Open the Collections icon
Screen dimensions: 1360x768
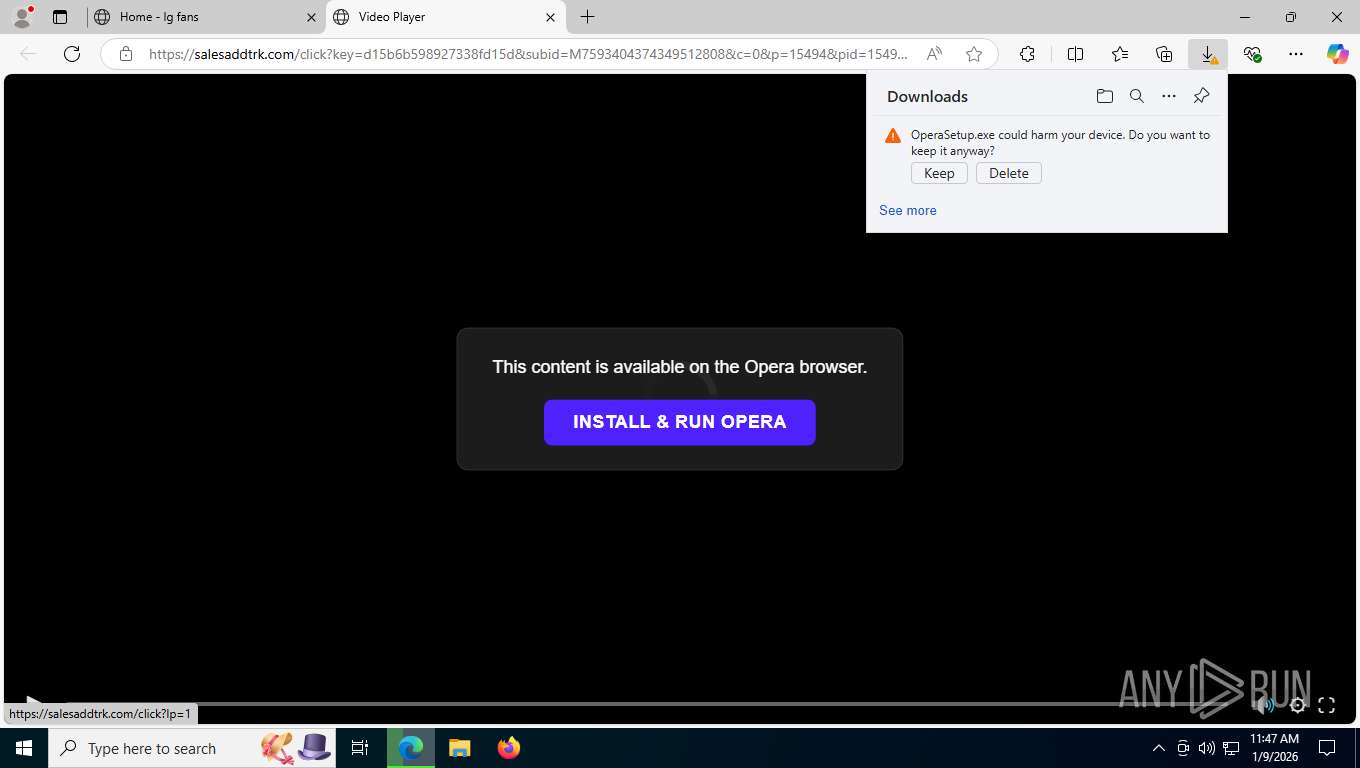coord(1163,54)
